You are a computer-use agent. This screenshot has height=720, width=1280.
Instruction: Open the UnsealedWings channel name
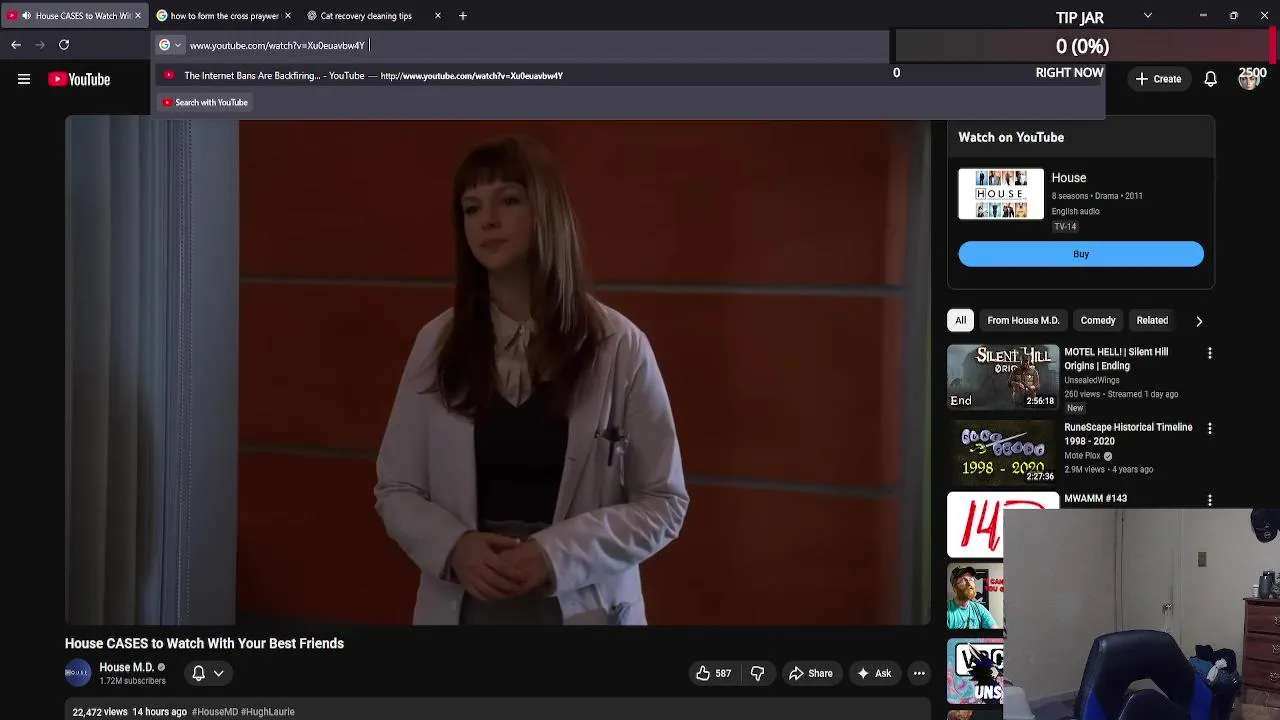(1092, 380)
